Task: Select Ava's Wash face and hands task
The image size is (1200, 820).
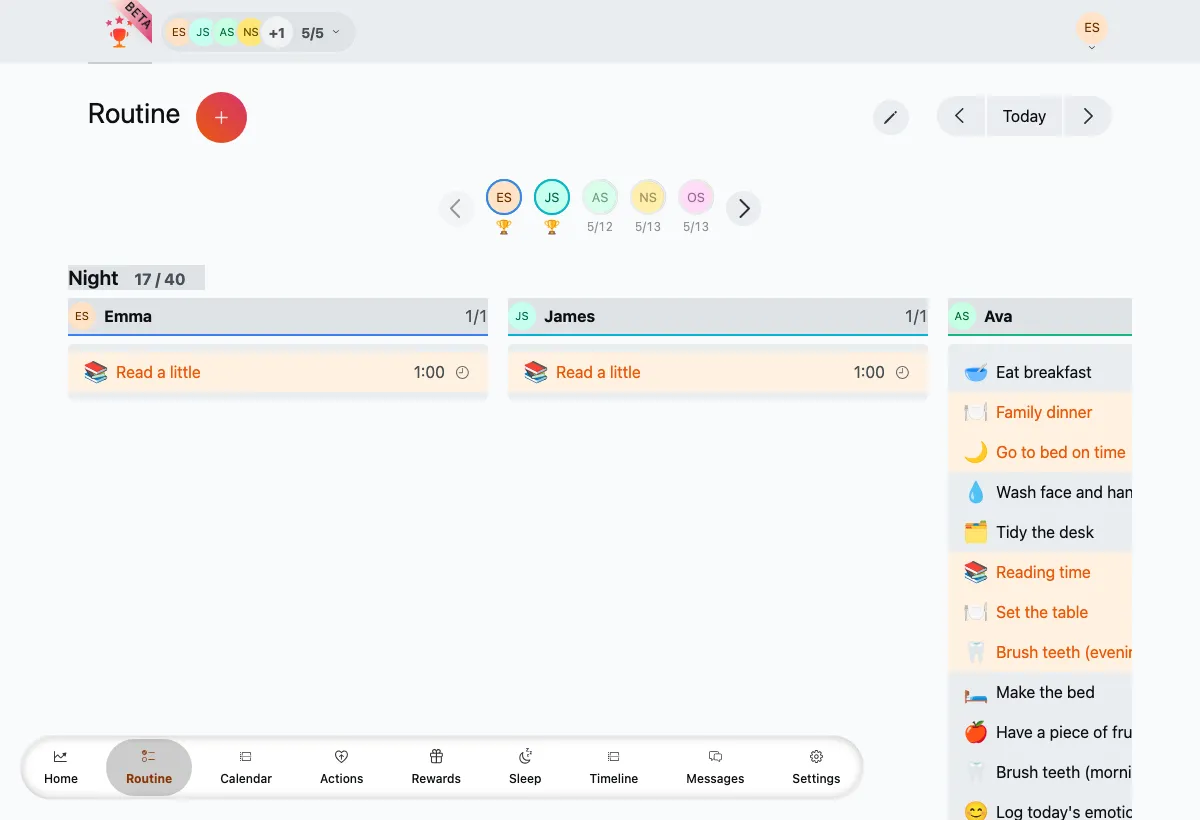Action: (x=1040, y=492)
